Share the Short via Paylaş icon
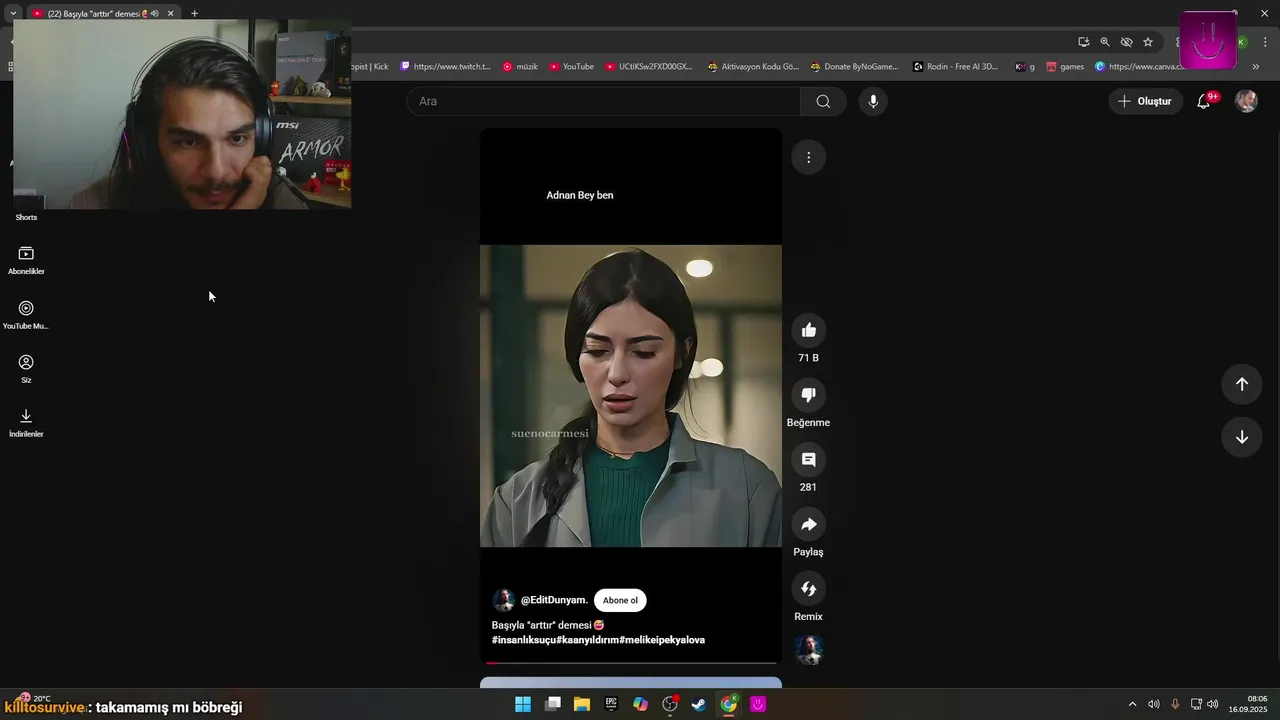The height and width of the screenshot is (720, 1280). click(808, 524)
